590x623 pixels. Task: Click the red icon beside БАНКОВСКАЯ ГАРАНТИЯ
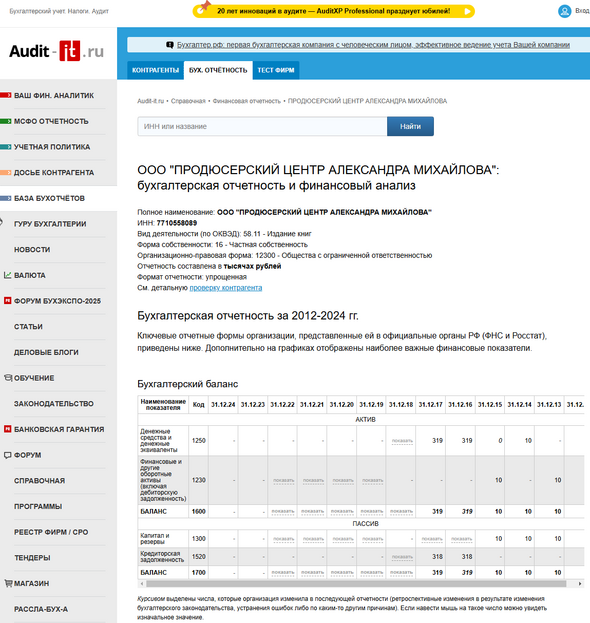pyautogui.click(x=7, y=429)
